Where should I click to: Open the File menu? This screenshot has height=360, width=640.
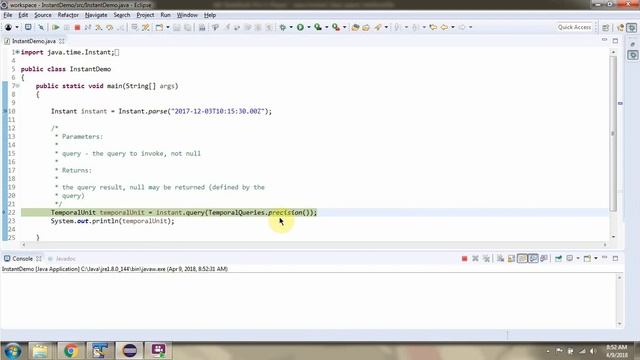click(8, 15)
